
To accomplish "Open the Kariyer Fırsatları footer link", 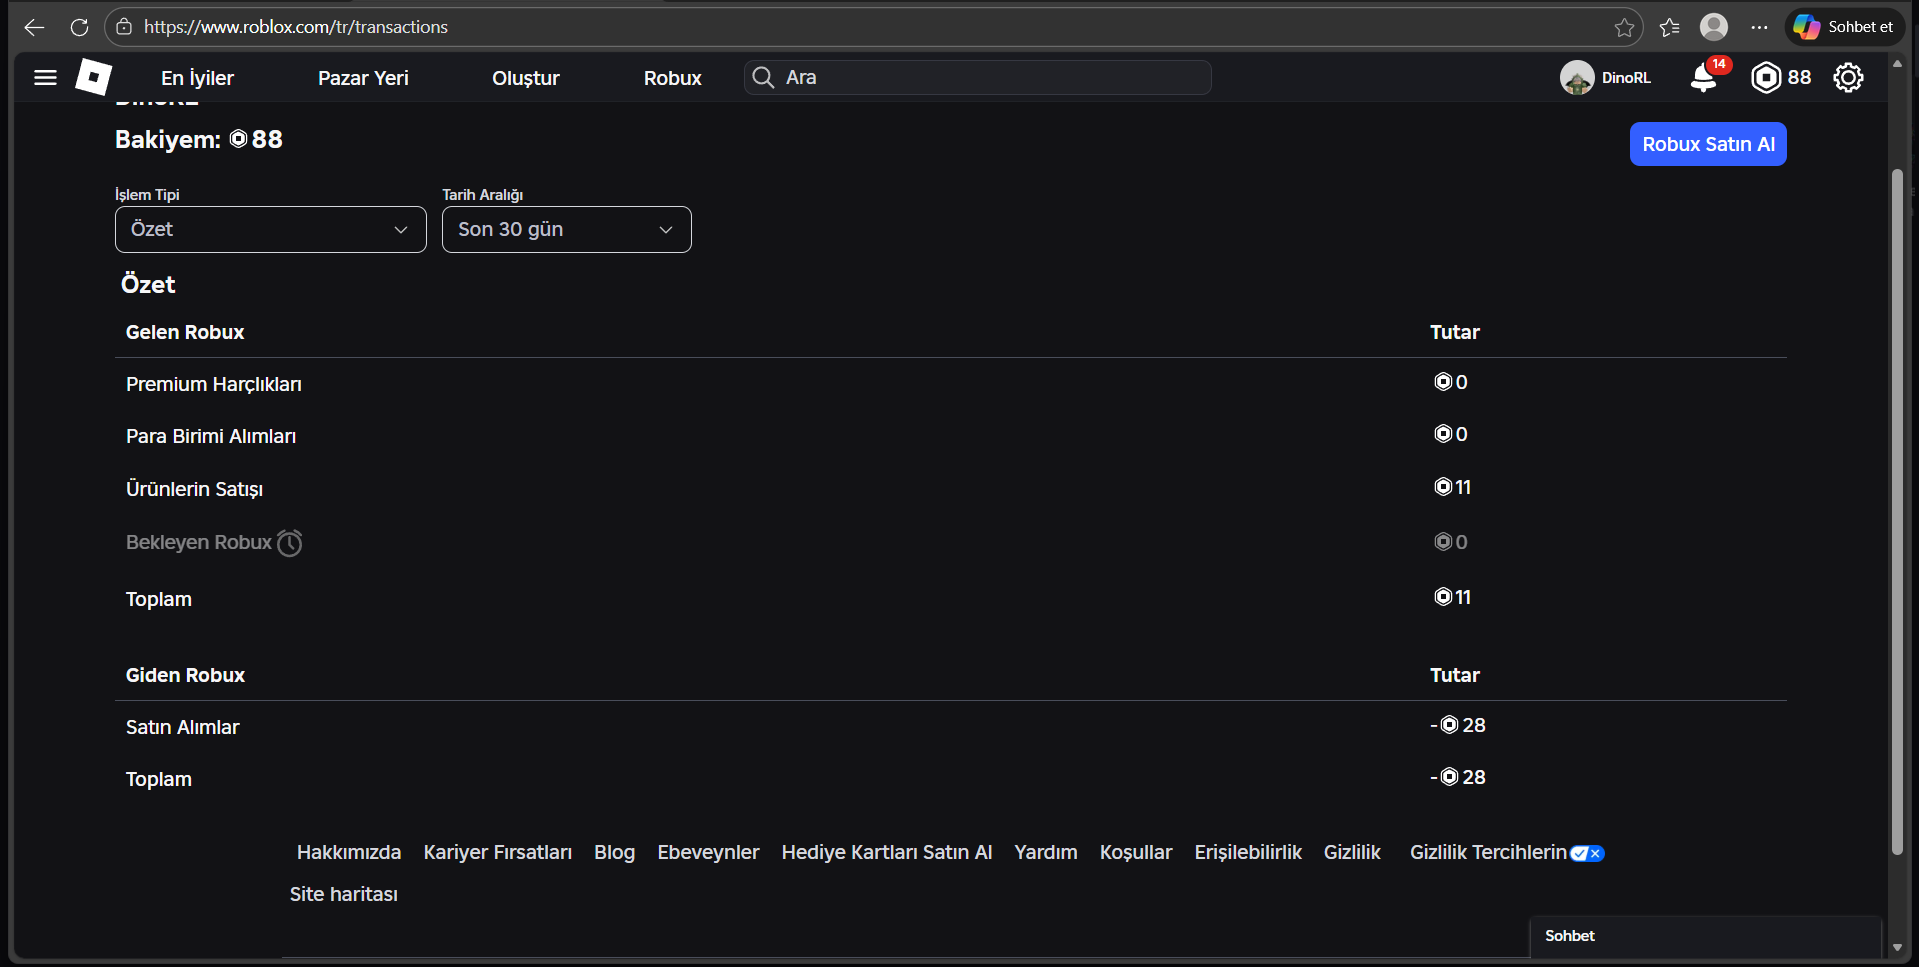I will pyautogui.click(x=498, y=852).
